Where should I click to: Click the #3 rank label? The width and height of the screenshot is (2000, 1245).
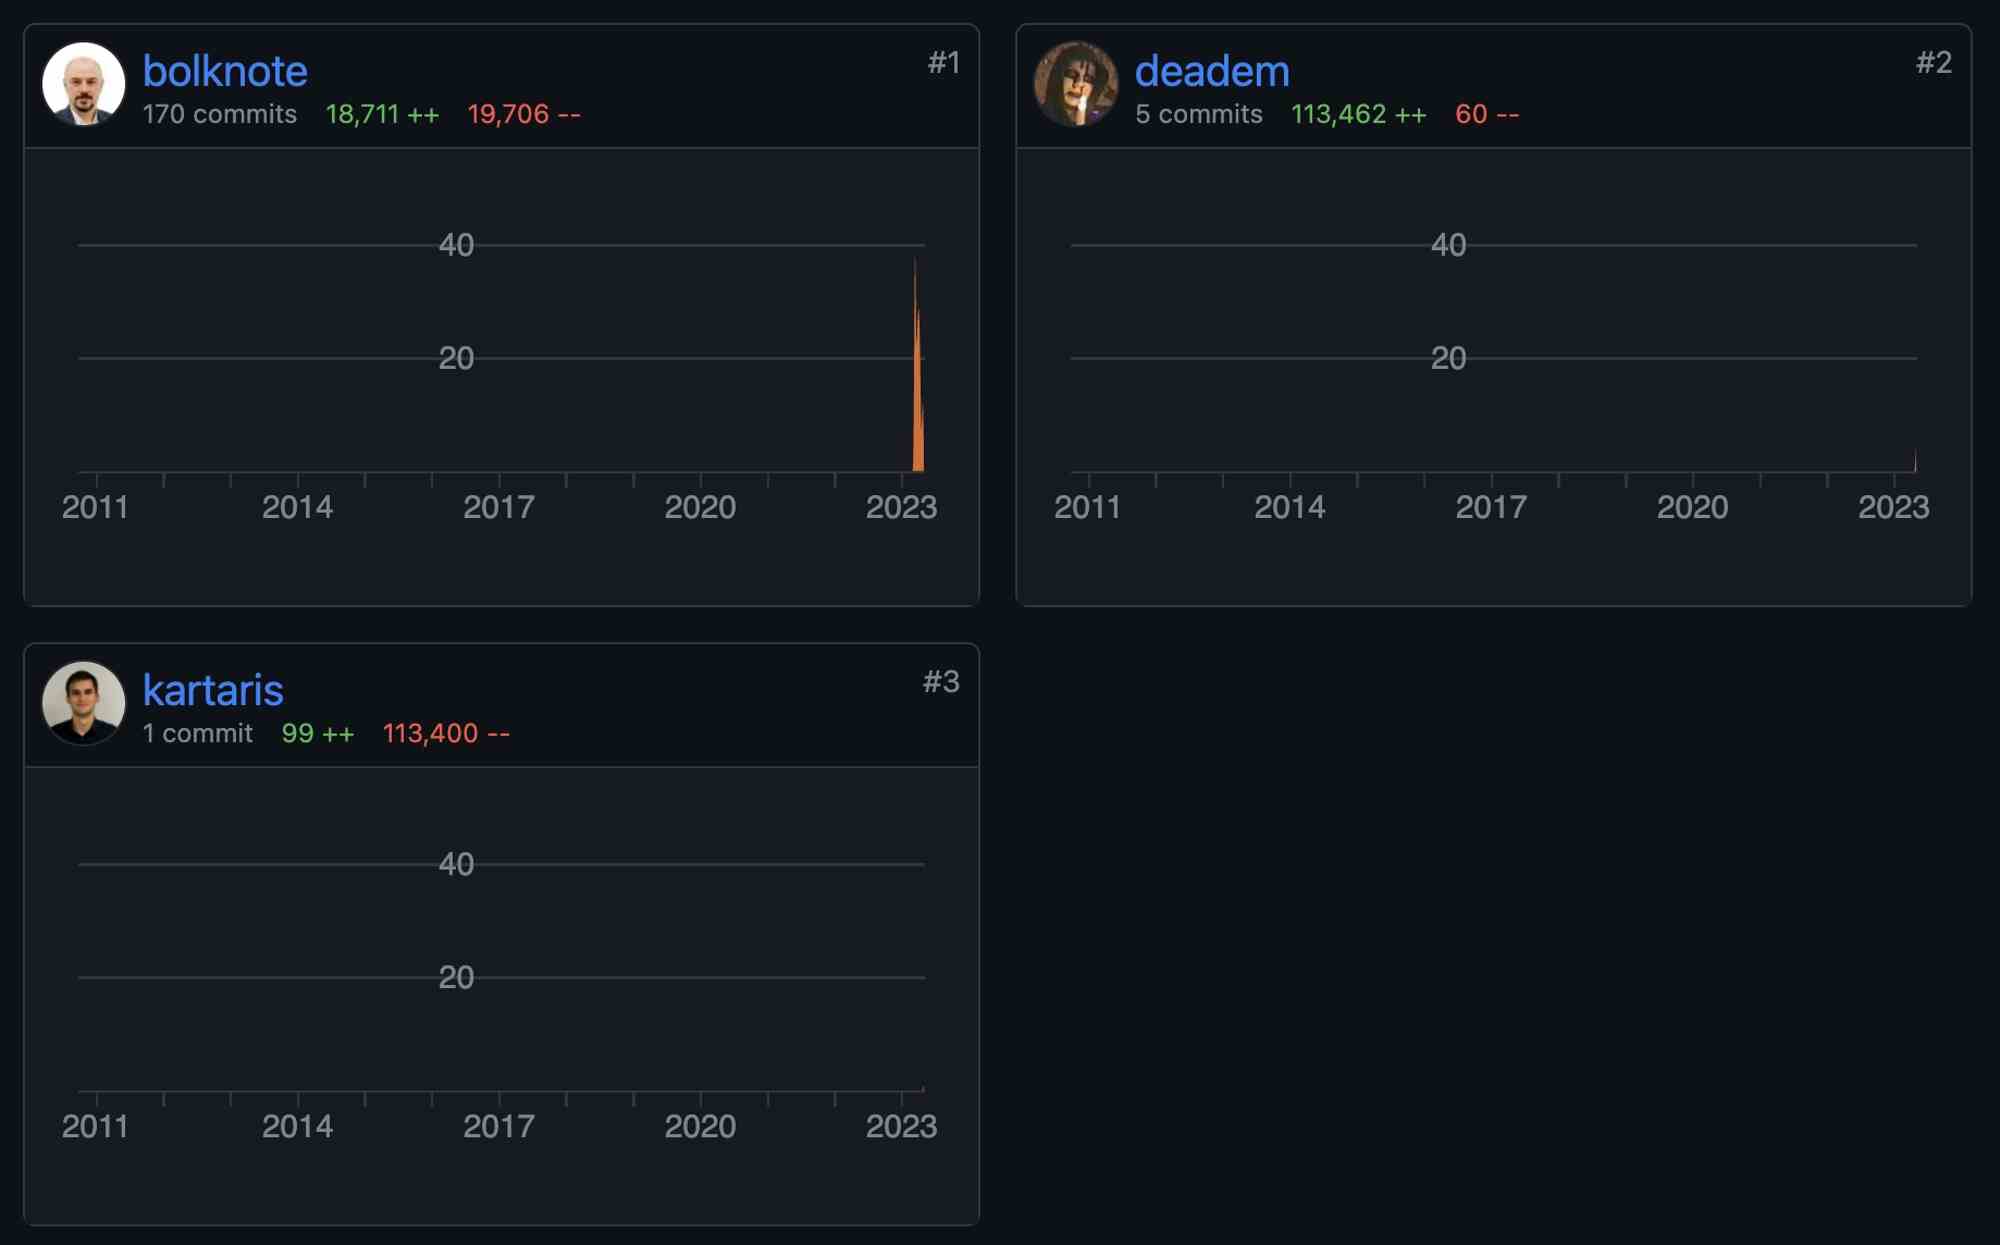[x=941, y=681]
